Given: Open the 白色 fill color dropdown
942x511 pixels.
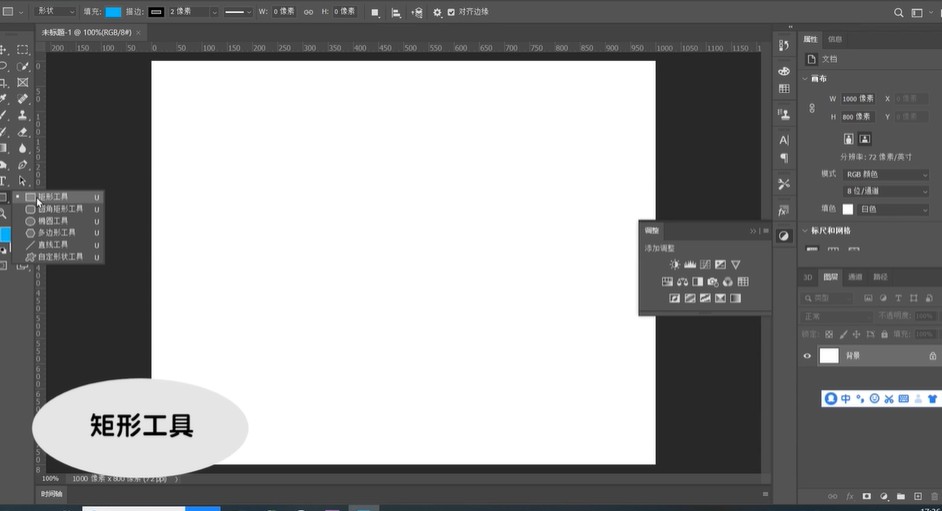Looking at the screenshot, I should 893,210.
